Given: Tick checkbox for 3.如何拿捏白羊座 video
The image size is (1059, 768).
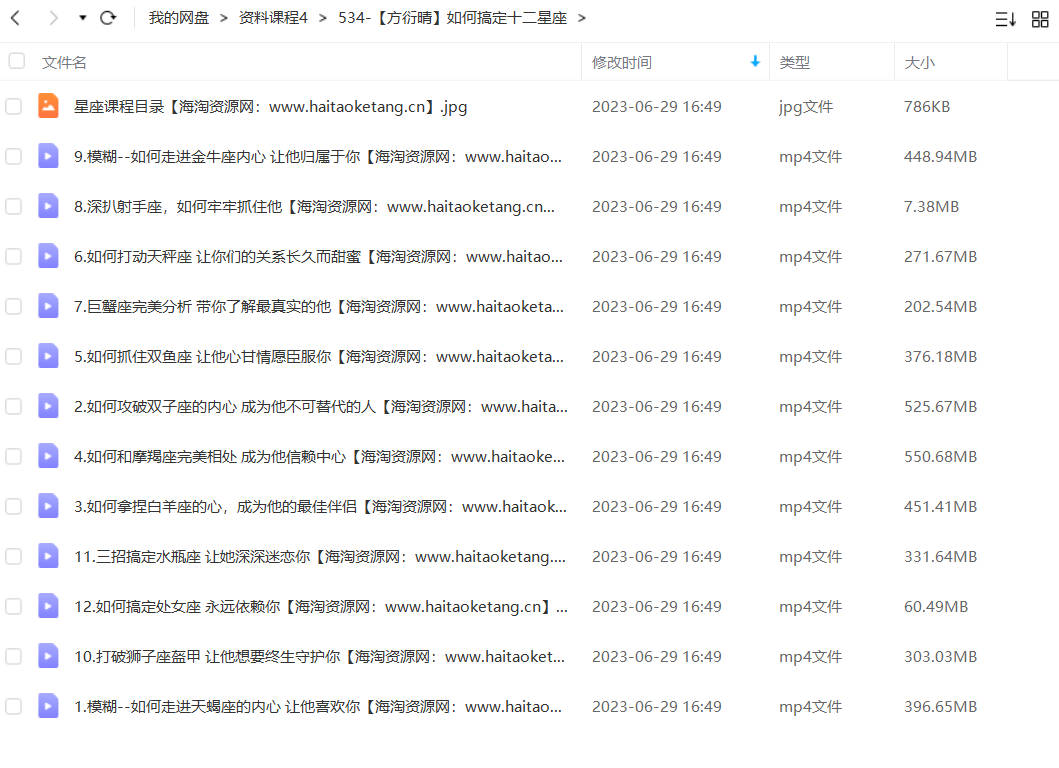Looking at the screenshot, I should (14, 507).
